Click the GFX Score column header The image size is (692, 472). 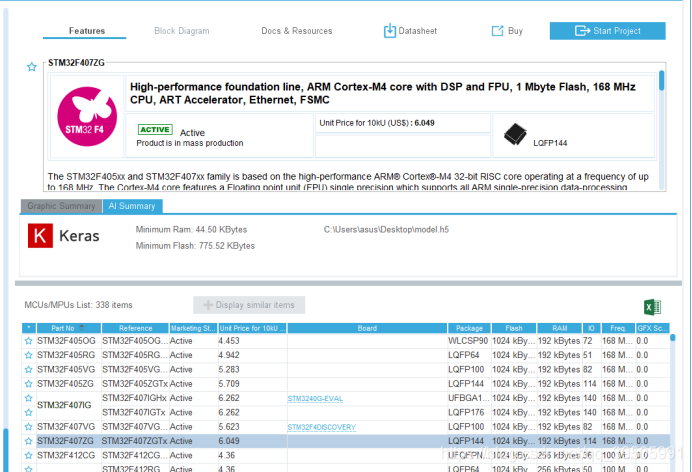(653, 328)
